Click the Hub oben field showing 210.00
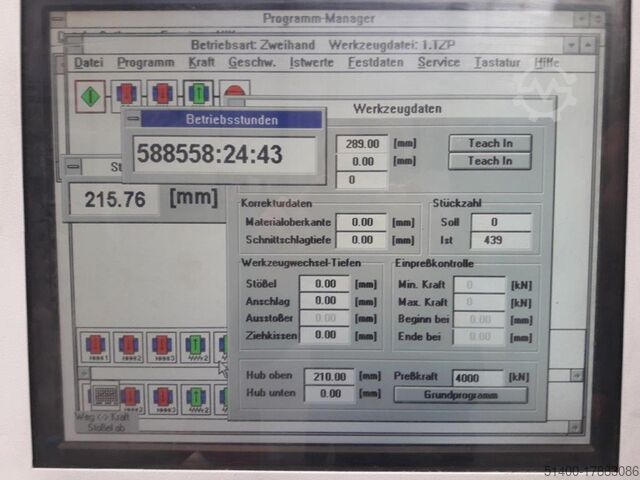Image resolution: width=640 pixels, height=480 pixels. 328,377
